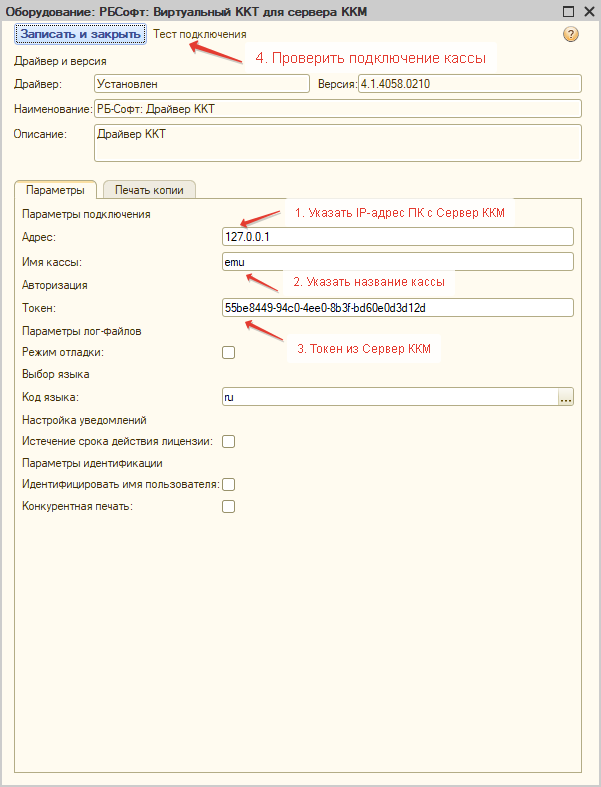The height and width of the screenshot is (787, 601).
Task: Maximize the equipment settings window
Action: (x=568, y=11)
